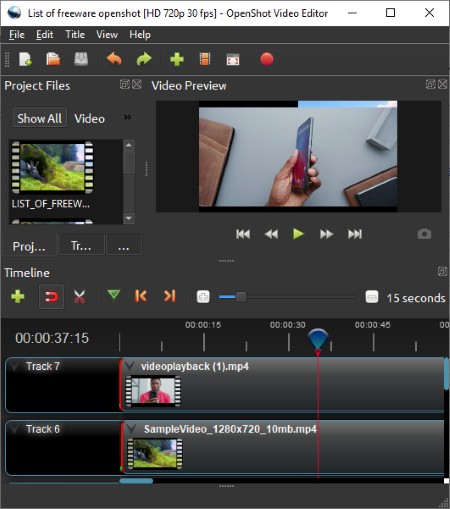Save the project using the toolbar icon
Screen dimensions: 450x509
coord(81,60)
